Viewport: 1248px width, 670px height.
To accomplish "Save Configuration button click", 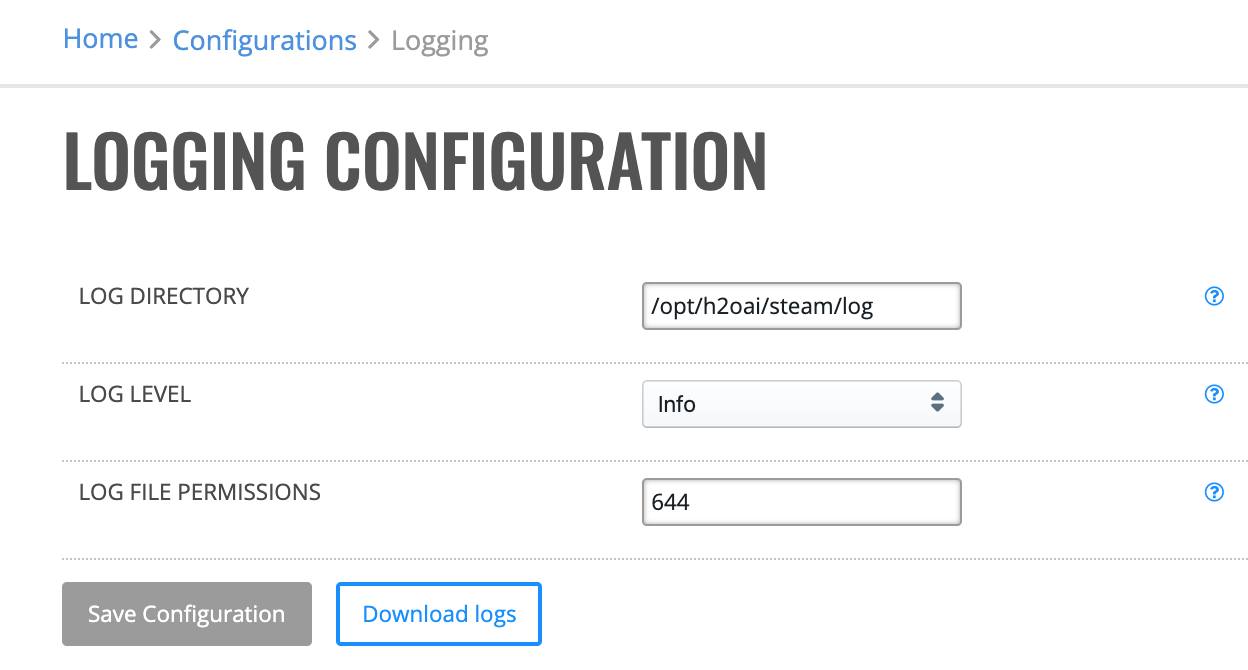I will click(x=187, y=614).
